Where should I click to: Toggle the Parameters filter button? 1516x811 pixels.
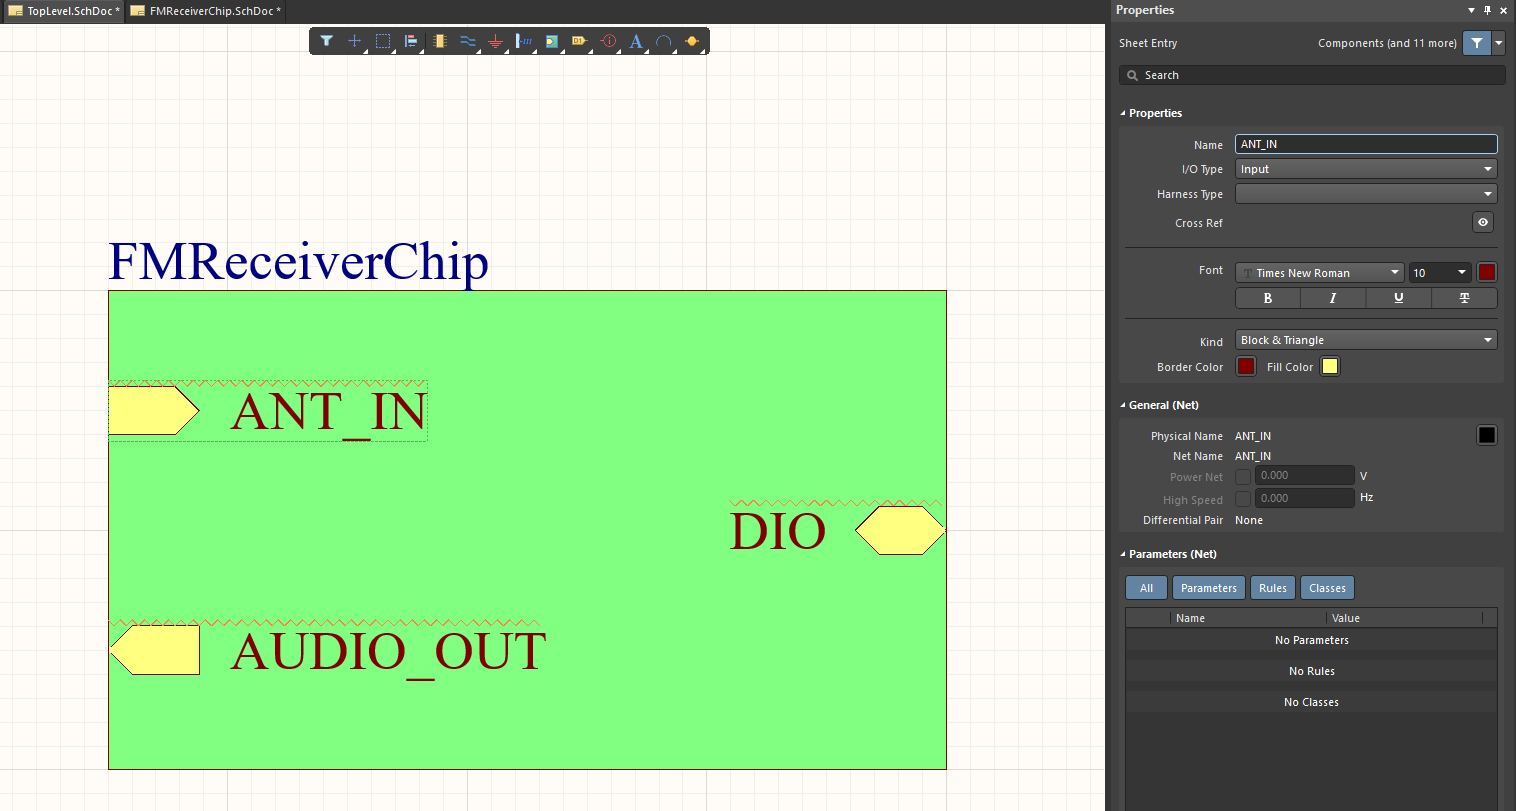(1208, 588)
